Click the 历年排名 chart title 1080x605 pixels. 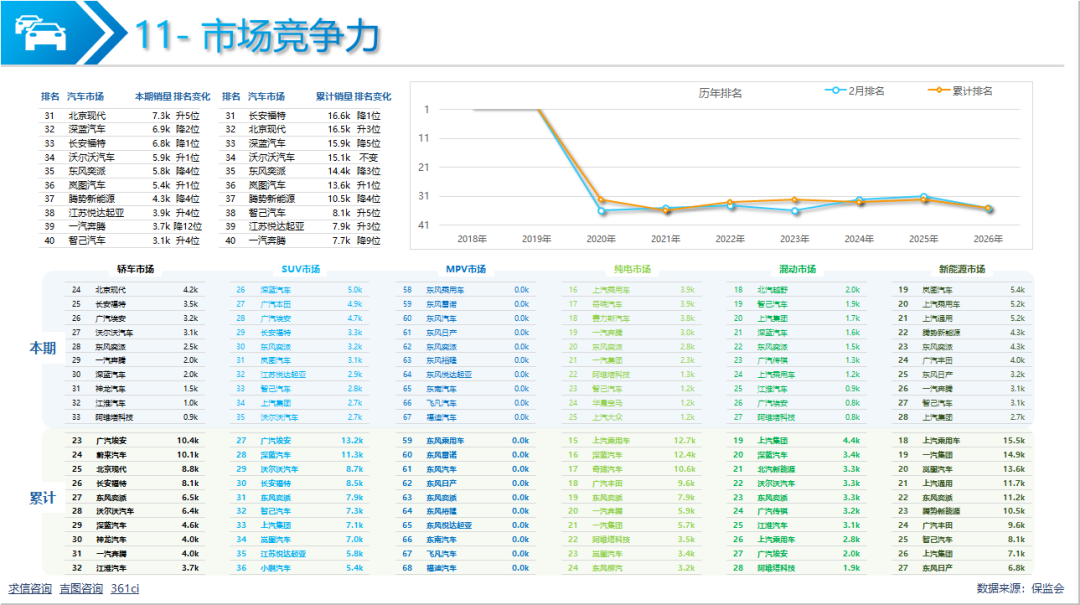(x=720, y=93)
